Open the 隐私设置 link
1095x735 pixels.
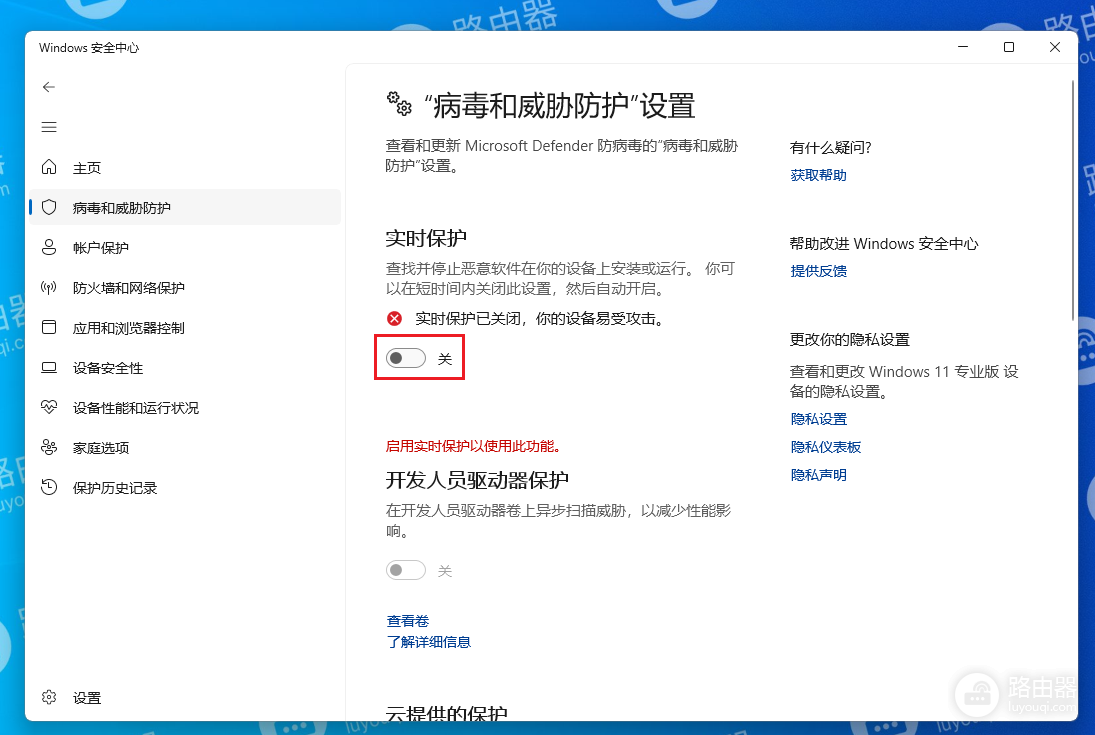(818, 419)
